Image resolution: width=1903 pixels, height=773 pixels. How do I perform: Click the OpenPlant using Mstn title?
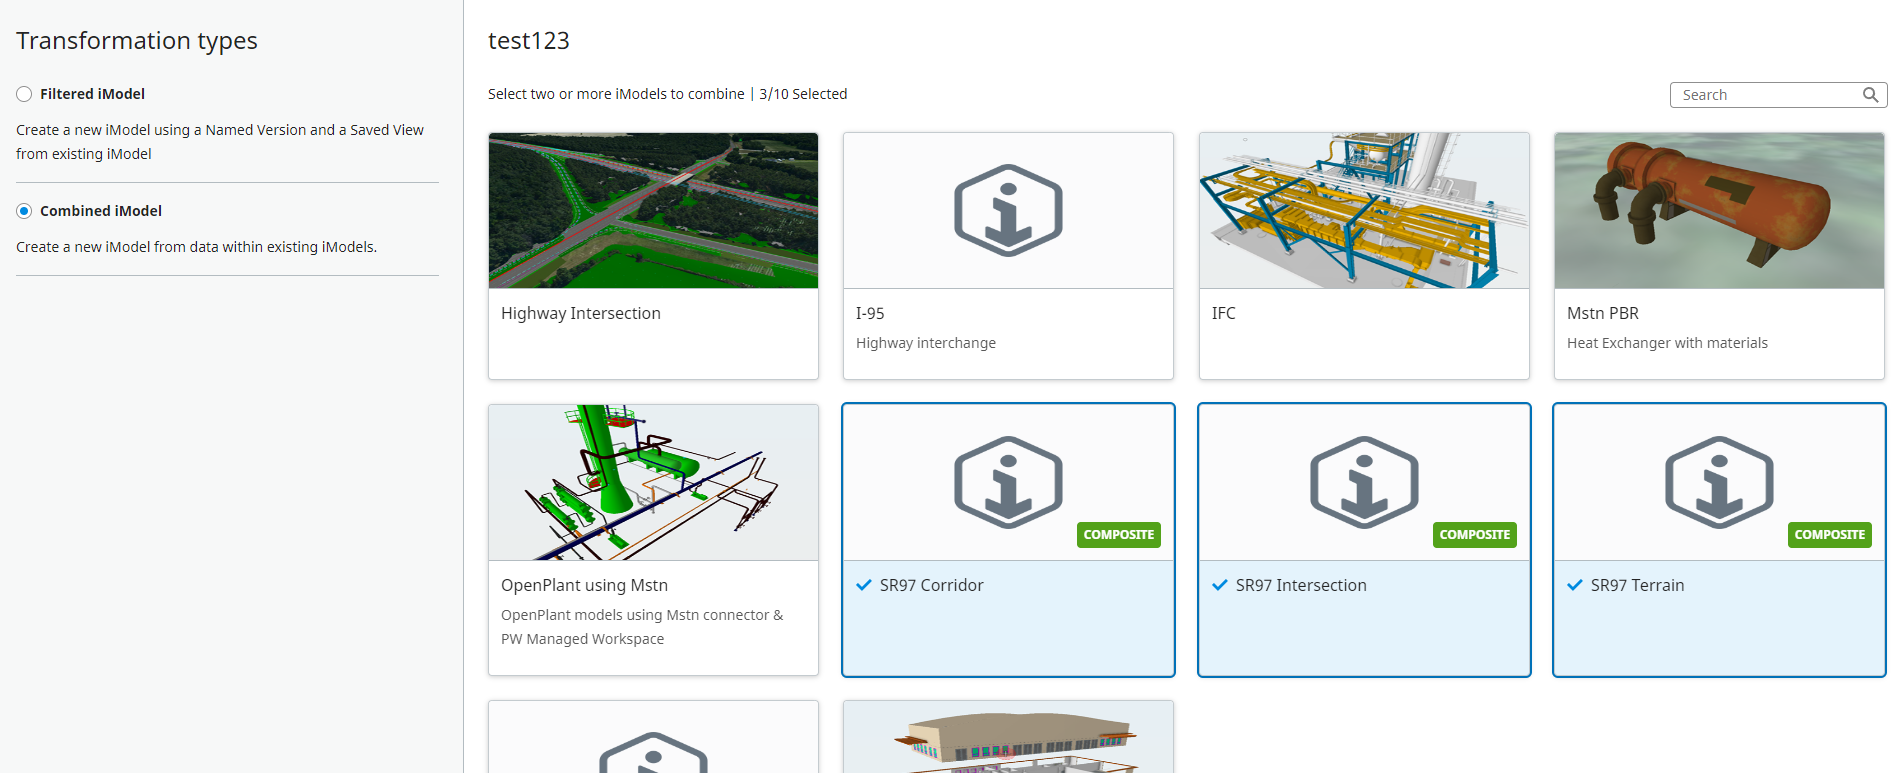pos(584,585)
